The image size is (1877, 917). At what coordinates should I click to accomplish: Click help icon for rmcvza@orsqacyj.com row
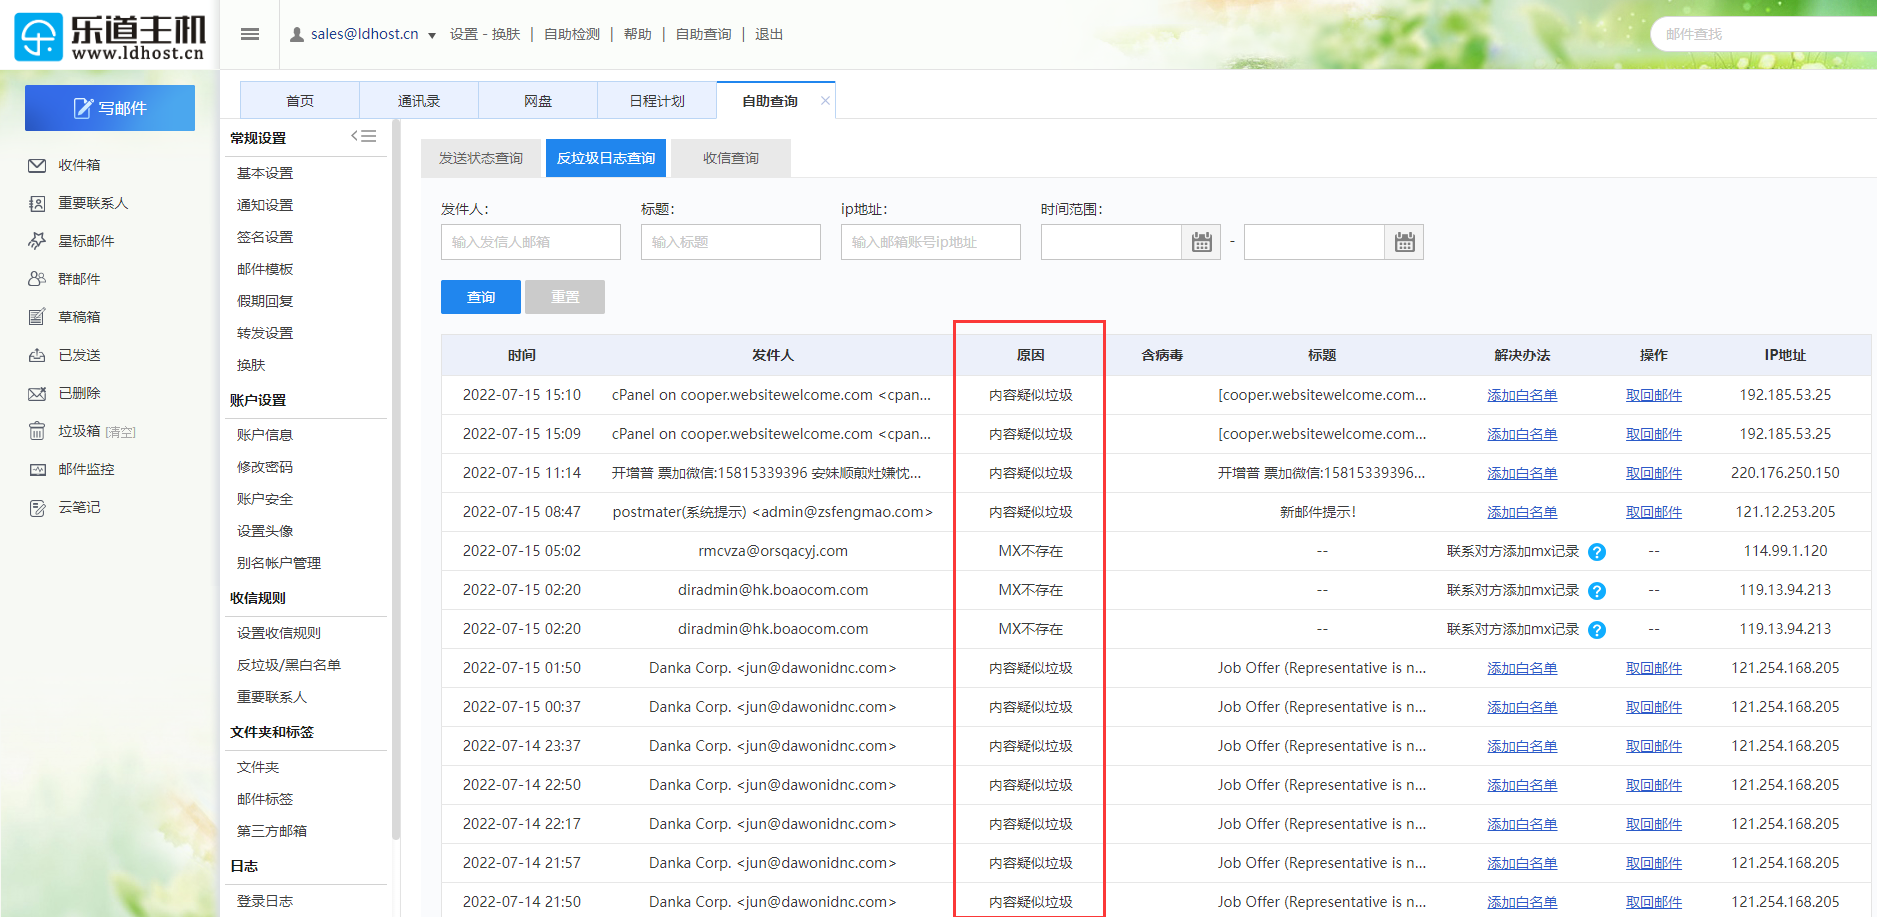pyautogui.click(x=1597, y=552)
